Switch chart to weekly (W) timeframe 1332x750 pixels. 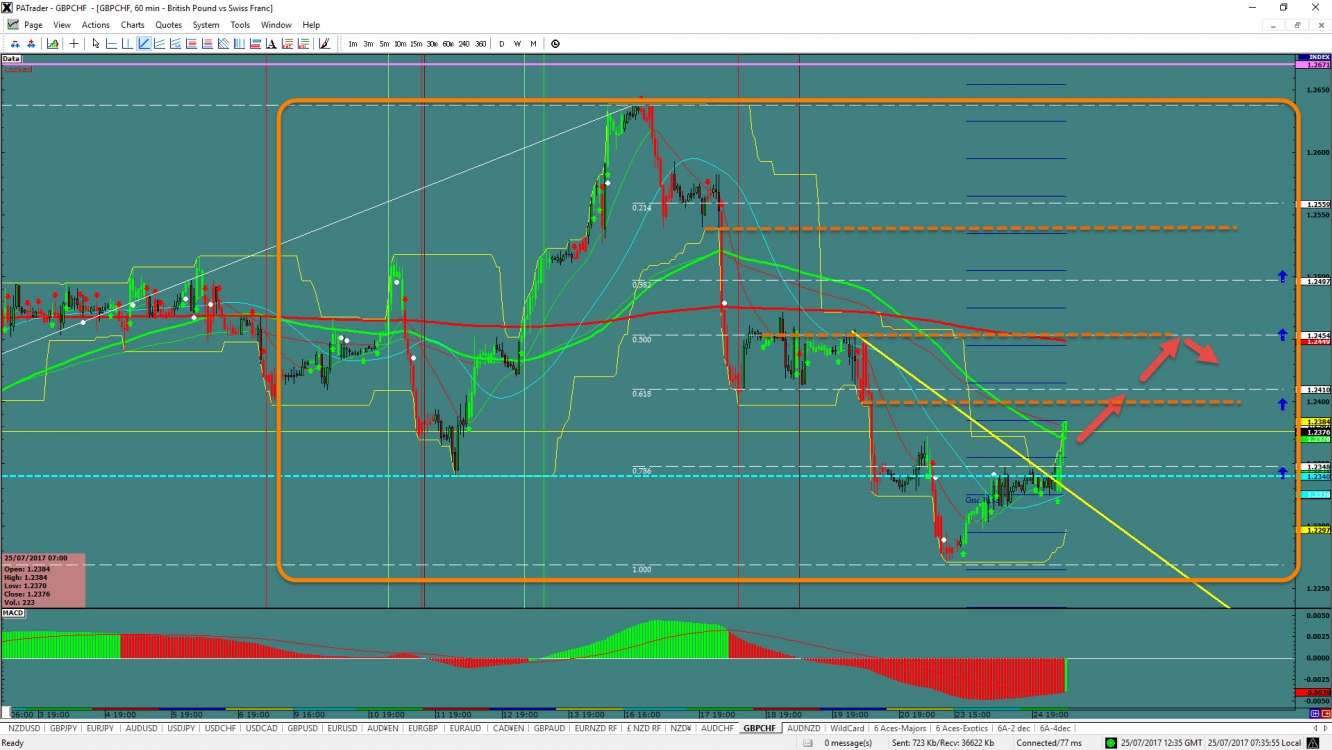tap(517, 43)
